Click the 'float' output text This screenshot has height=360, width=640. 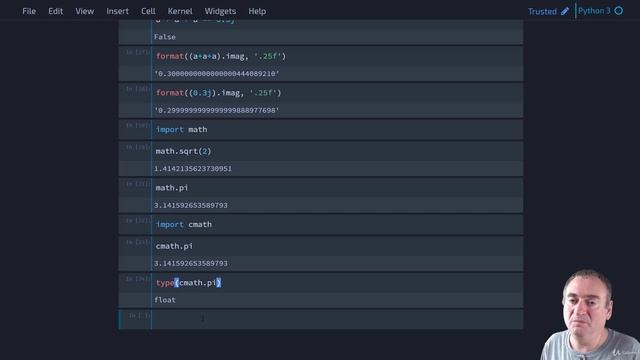pyautogui.click(x=164, y=300)
